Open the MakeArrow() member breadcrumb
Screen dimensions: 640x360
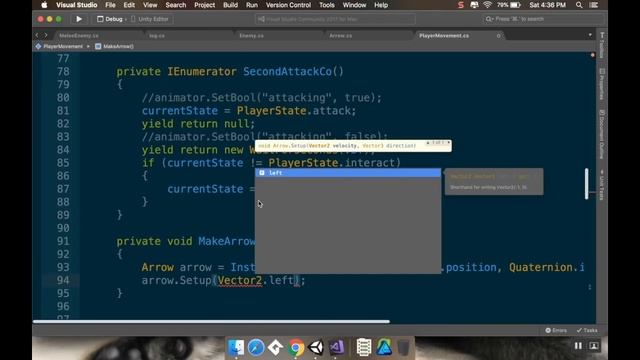(115, 47)
